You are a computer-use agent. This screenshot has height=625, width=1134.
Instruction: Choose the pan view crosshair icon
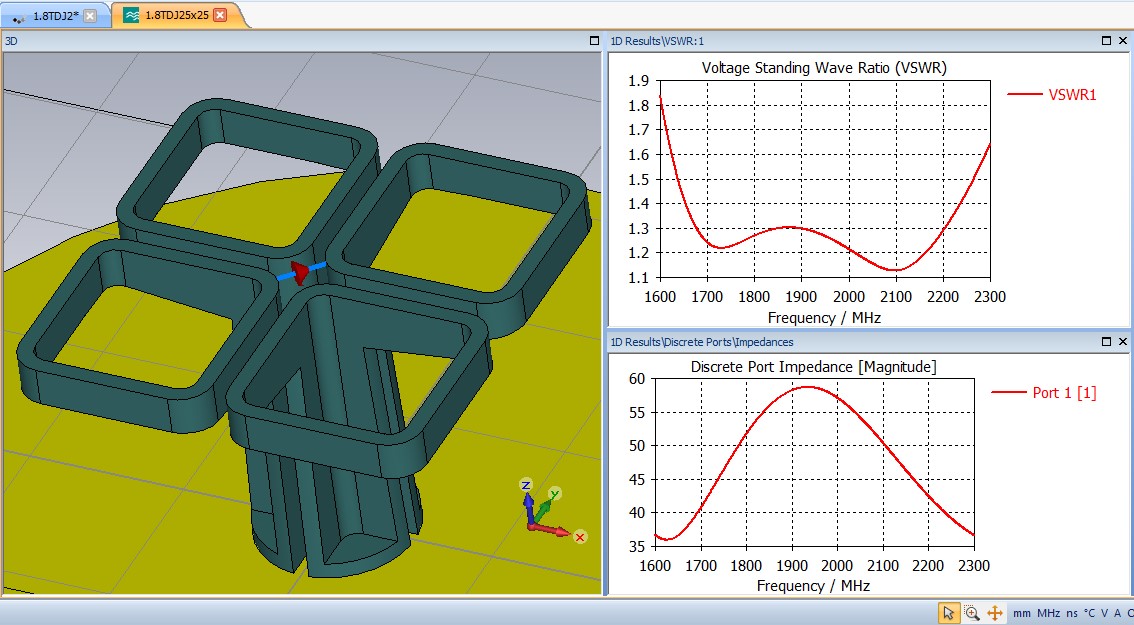[x=995, y=613]
